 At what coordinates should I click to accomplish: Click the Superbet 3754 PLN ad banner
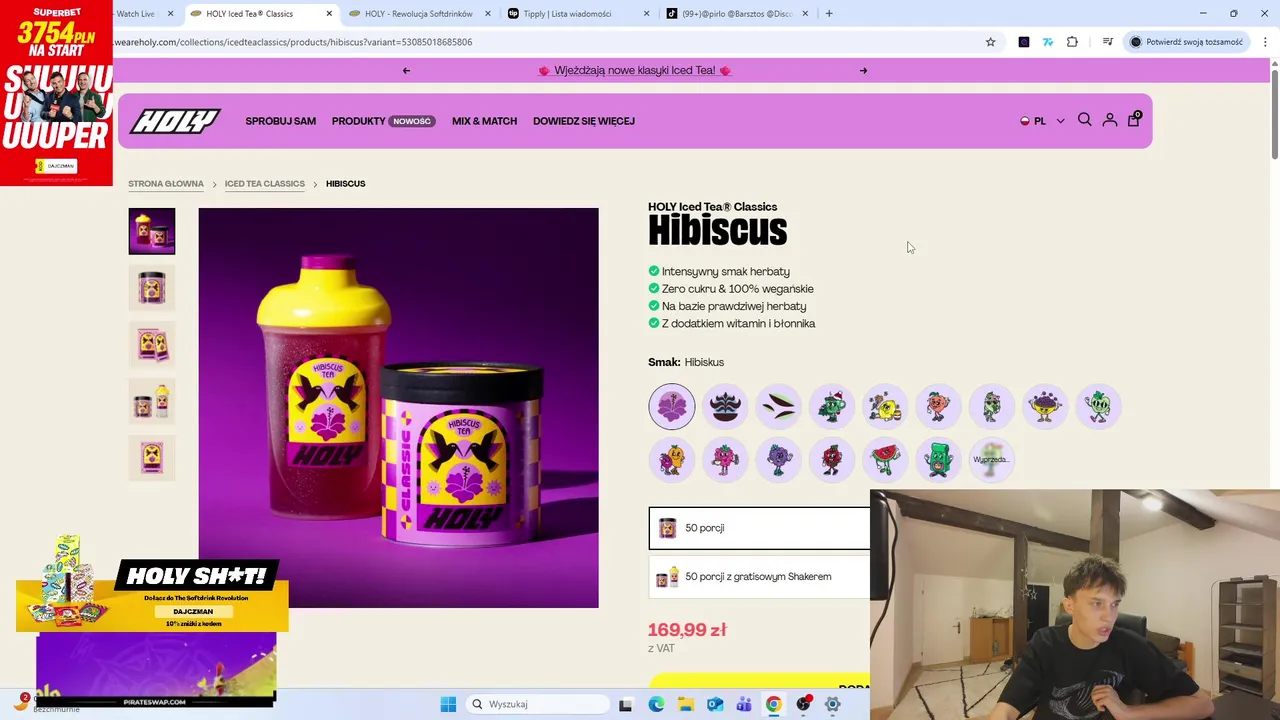tap(56, 93)
